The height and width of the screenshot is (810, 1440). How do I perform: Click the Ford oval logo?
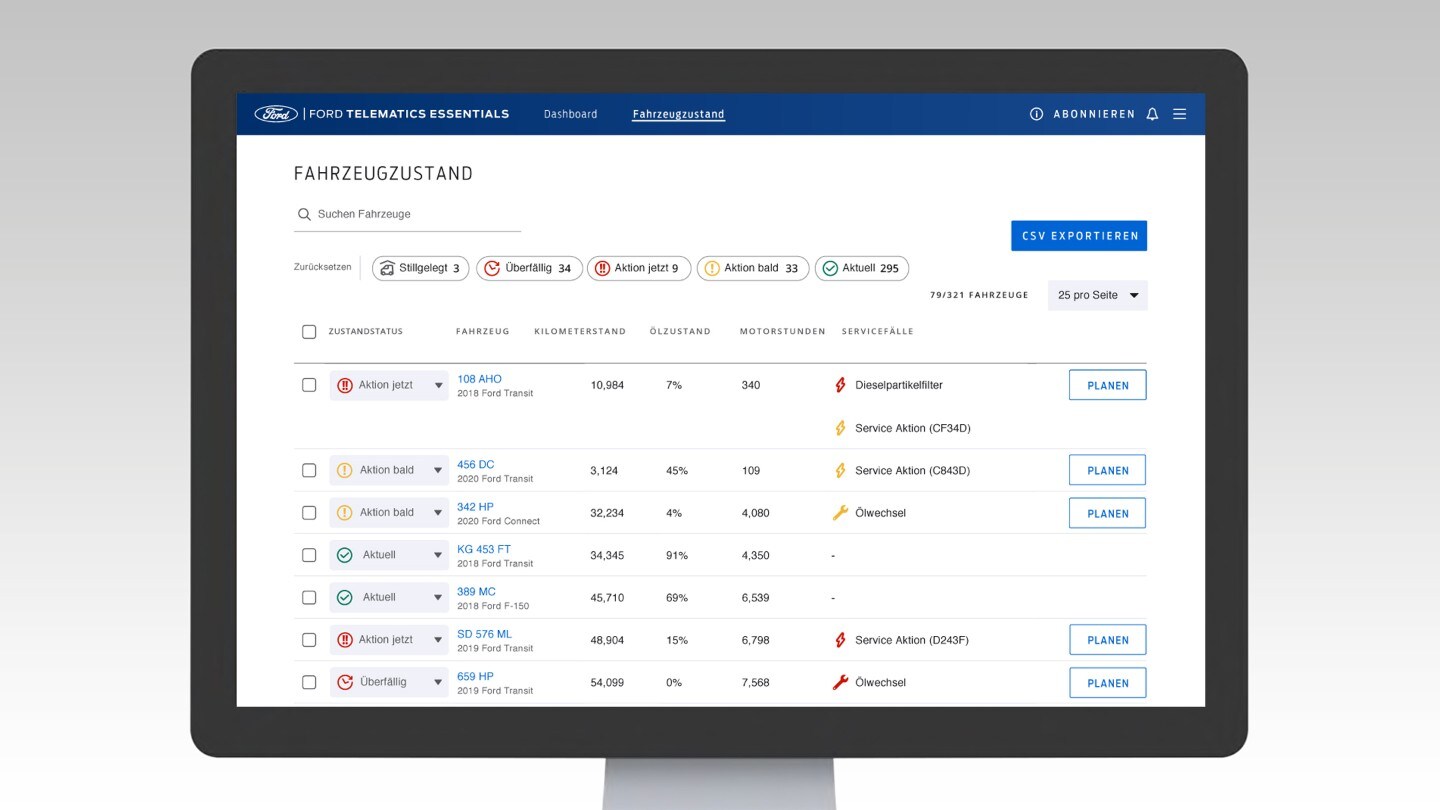[x=276, y=114]
